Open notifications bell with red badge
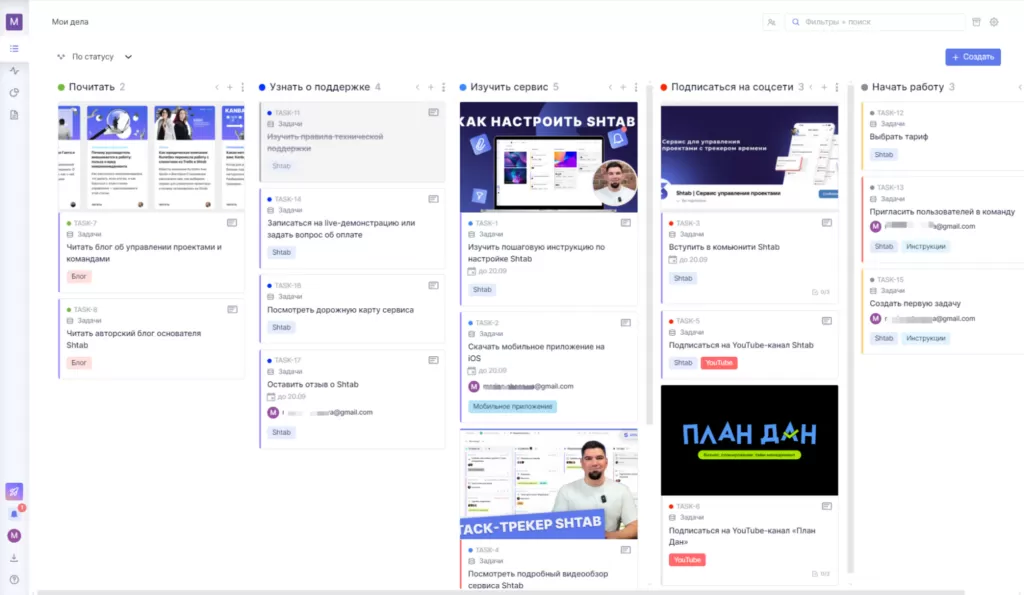This screenshot has width=1024, height=595. click(x=14, y=513)
